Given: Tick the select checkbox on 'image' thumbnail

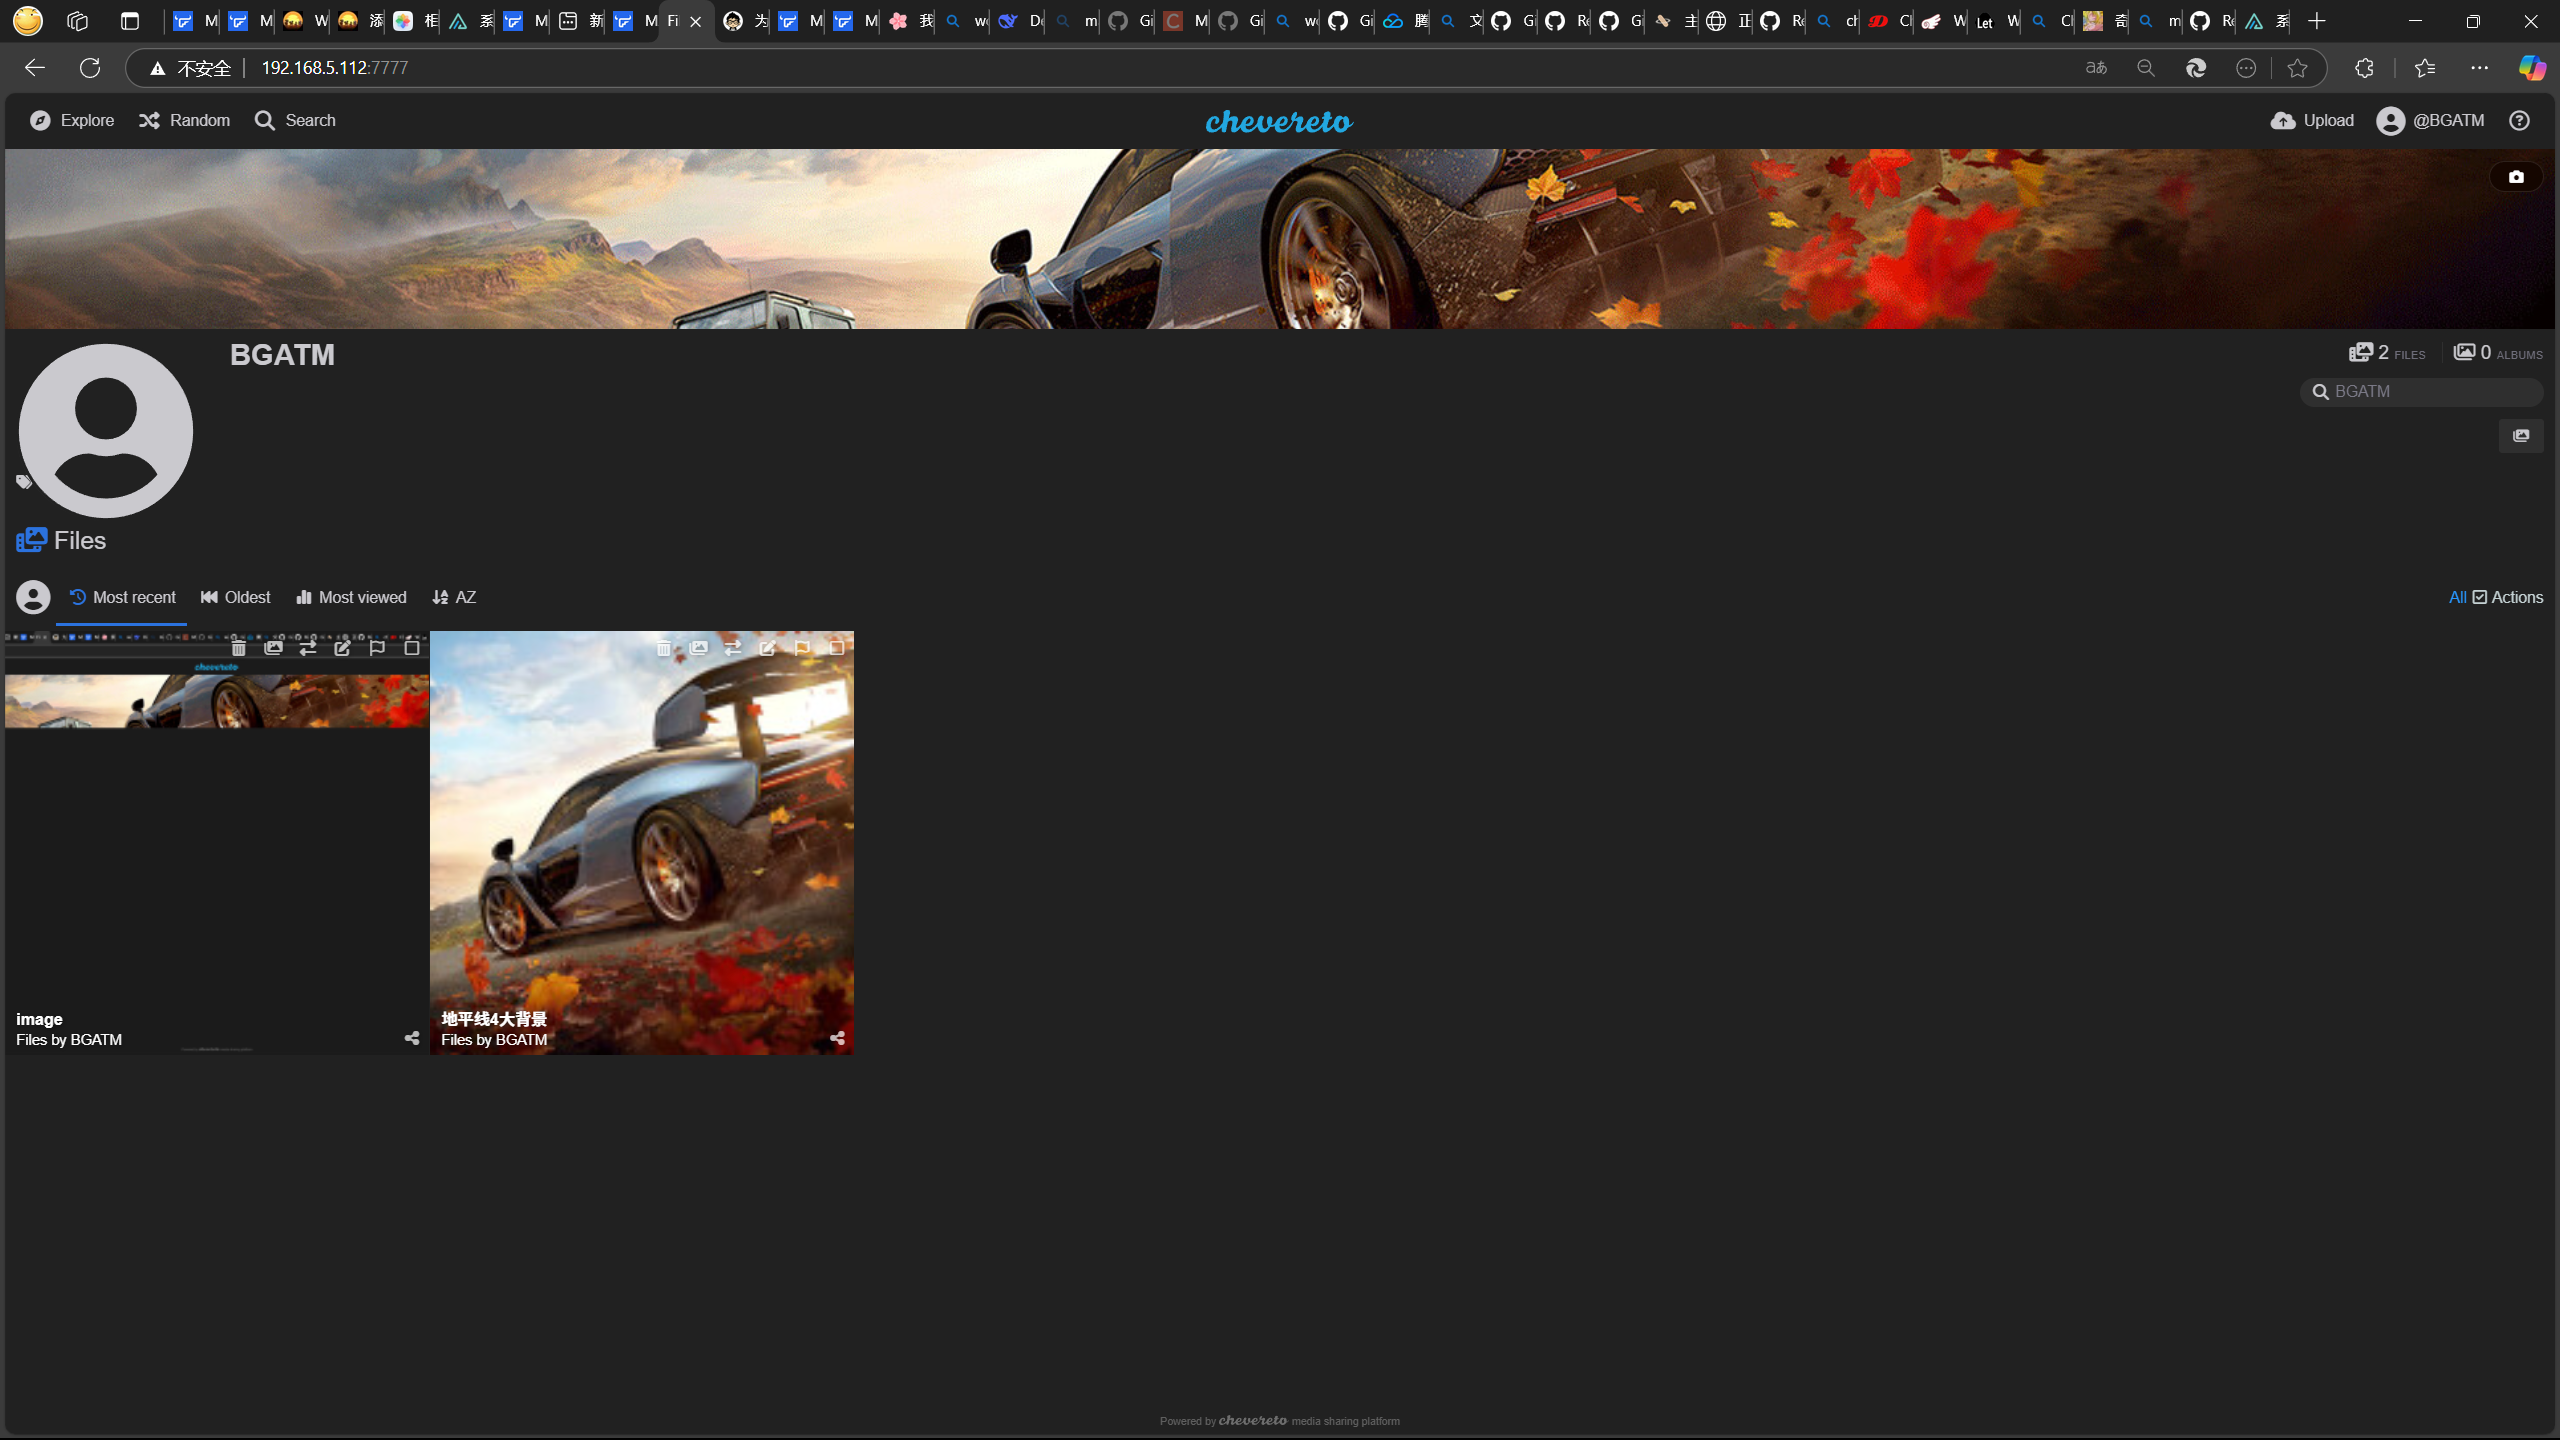Looking at the screenshot, I should coord(412,648).
